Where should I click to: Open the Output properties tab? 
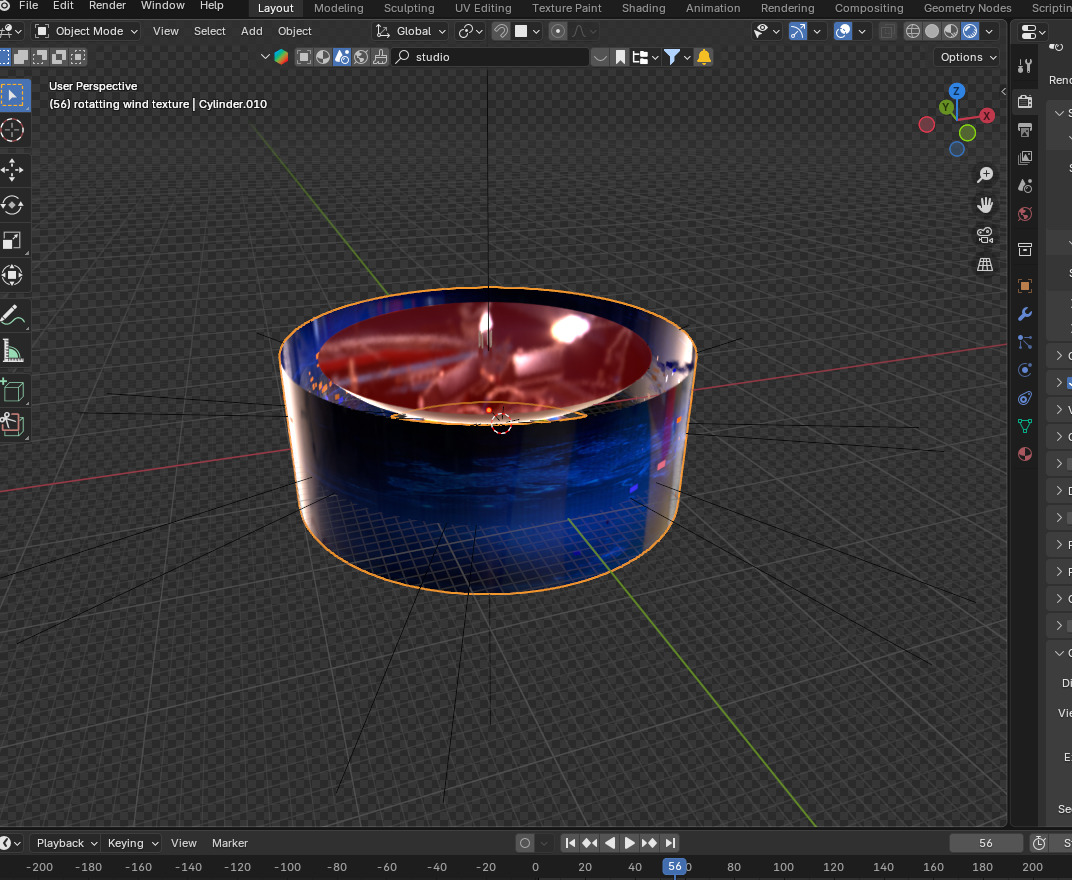pos(1025,129)
